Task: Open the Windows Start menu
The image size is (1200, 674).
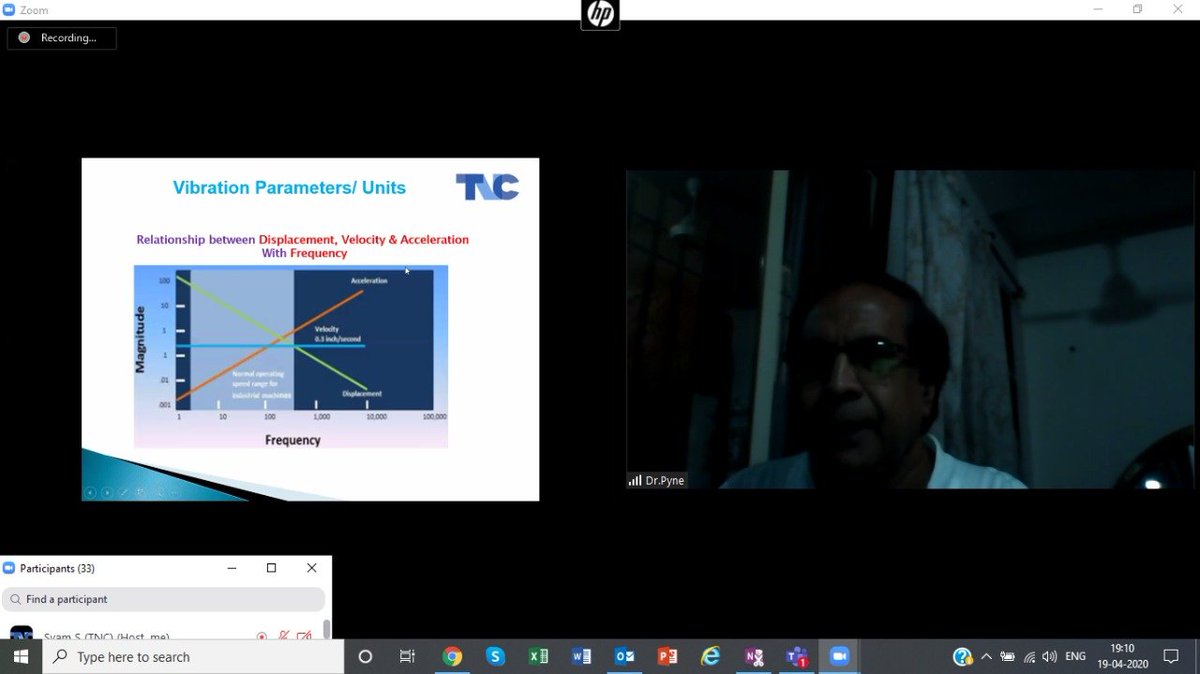Action: point(20,657)
